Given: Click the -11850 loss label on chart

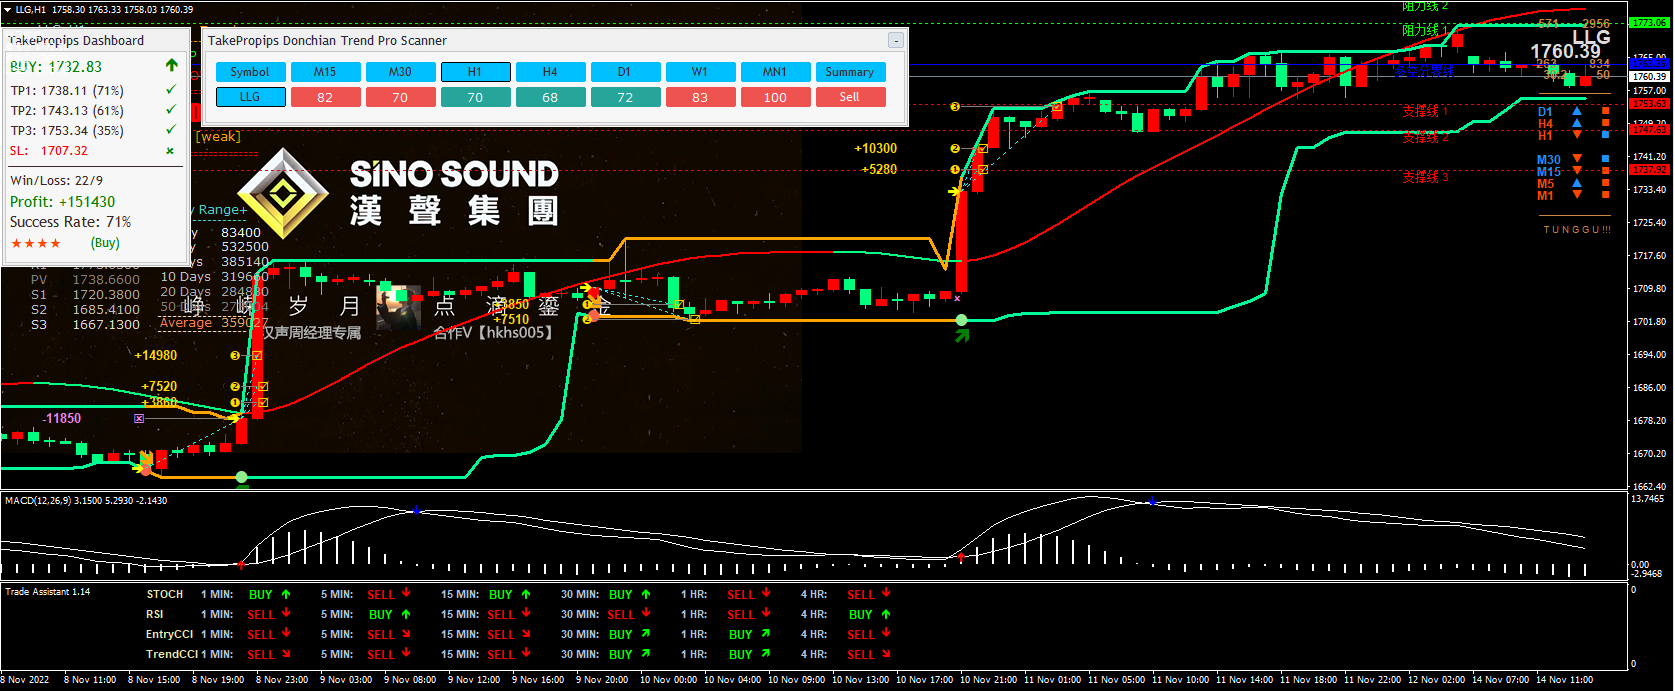Looking at the screenshot, I should point(62,418).
